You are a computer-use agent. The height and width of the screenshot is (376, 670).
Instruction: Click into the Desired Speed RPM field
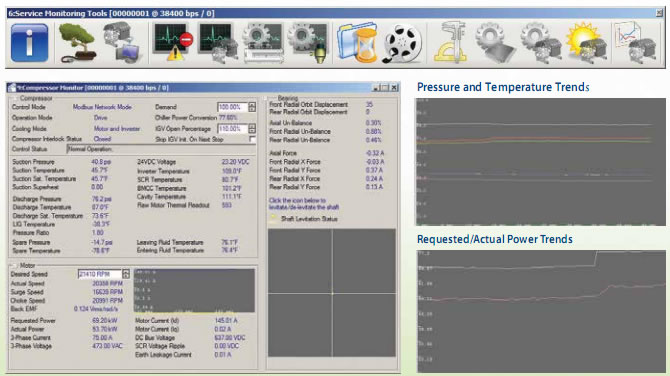(x=100, y=274)
